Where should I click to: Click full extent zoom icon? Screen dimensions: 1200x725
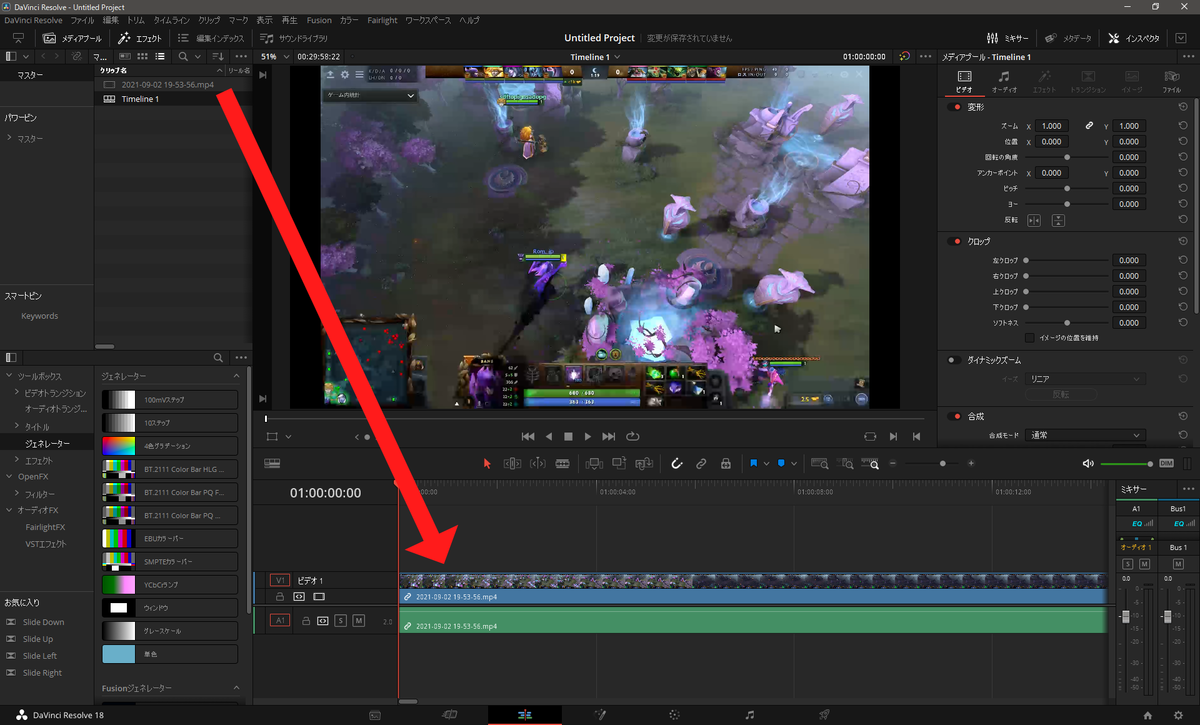pyautogui.click(x=820, y=464)
